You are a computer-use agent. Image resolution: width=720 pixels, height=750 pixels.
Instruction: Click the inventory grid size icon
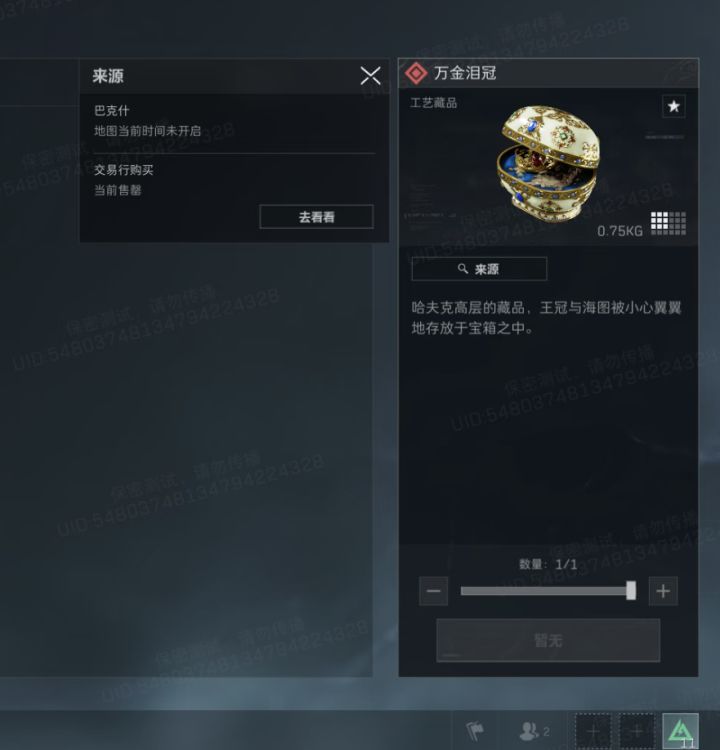pyautogui.click(x=668, y=223)
